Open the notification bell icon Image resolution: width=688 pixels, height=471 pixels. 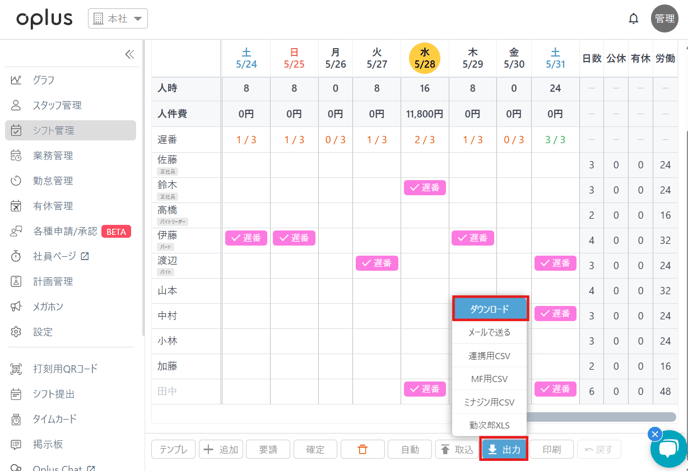tap(633, 19)
